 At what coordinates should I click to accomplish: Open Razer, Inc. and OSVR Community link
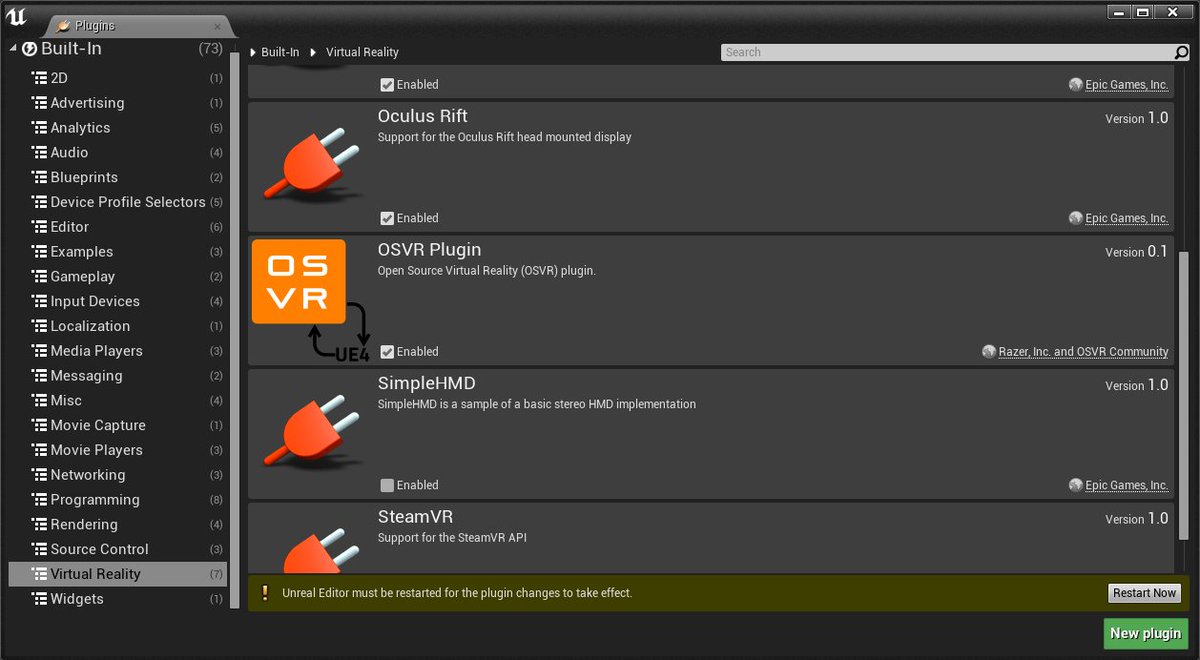click(1083, 352)
